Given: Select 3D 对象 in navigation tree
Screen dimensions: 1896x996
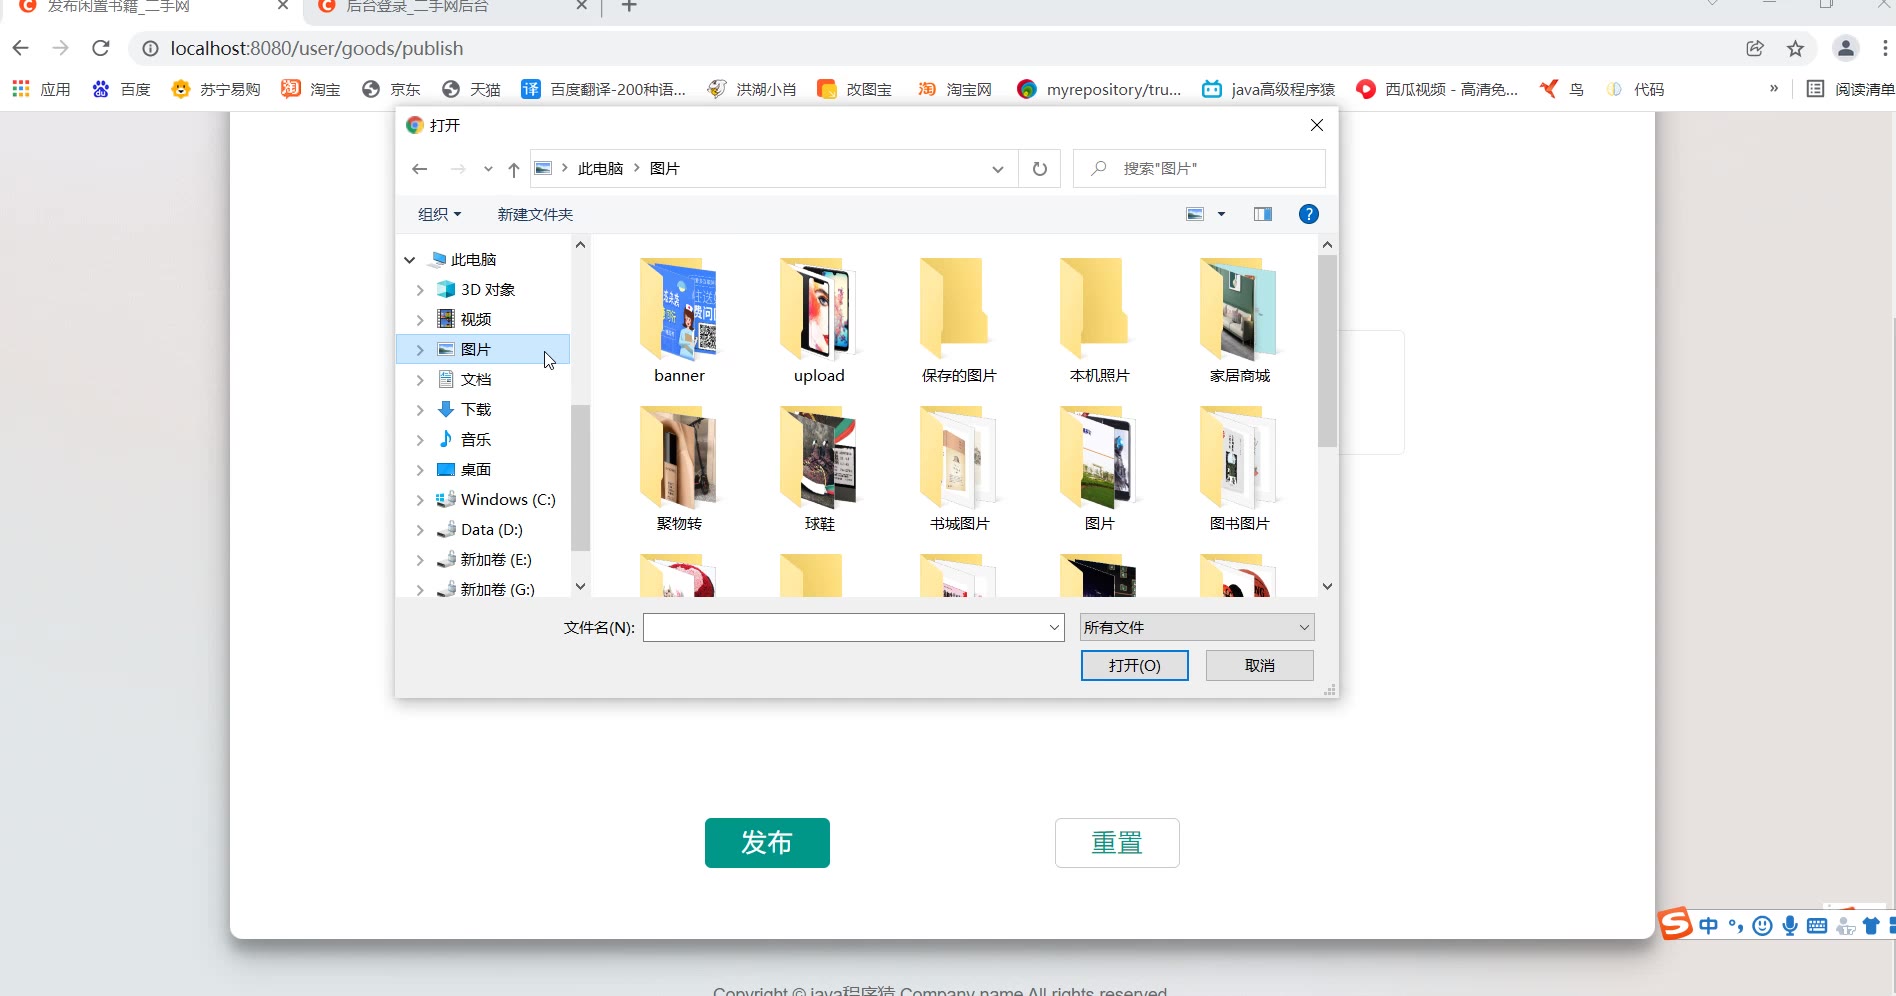Looking at the screenshot, I should pos(487,289).
